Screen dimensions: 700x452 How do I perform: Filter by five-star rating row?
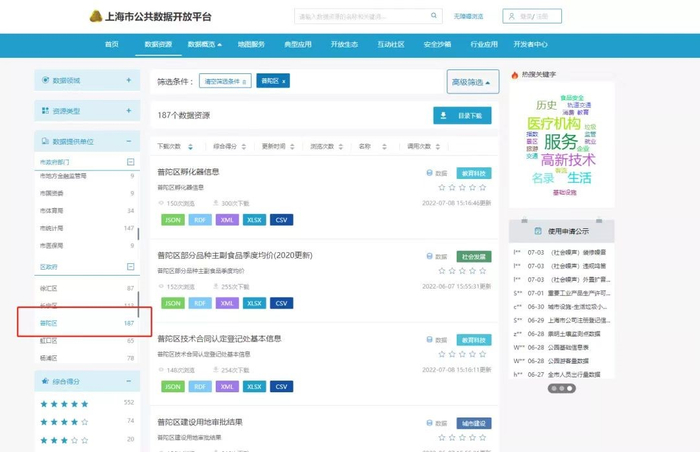click(x=87, y=404)
